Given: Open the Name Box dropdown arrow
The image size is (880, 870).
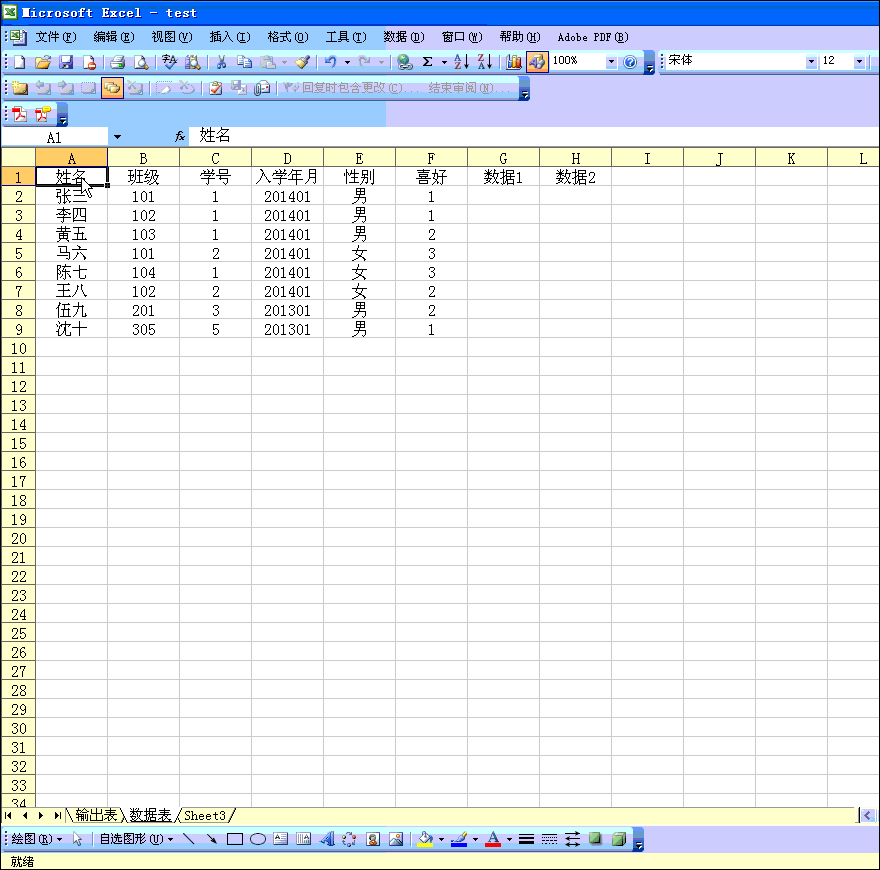Looking at the screenshot, I should (x=117, y=136).
